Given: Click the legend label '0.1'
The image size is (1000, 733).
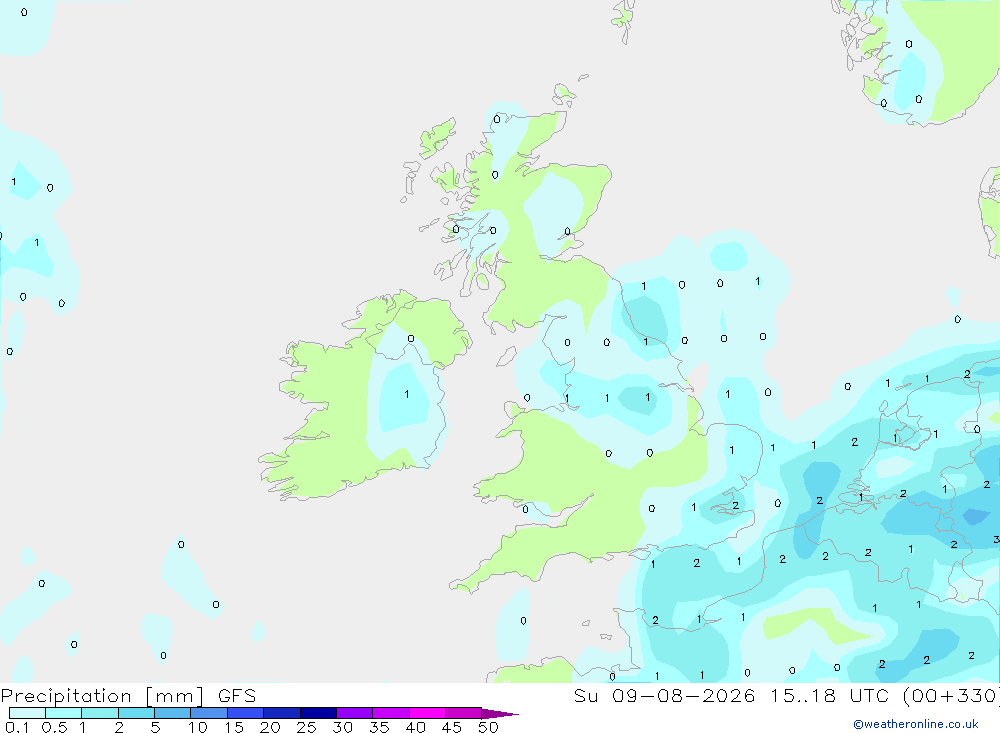Looking at the screenshot, I should (17, 727).
